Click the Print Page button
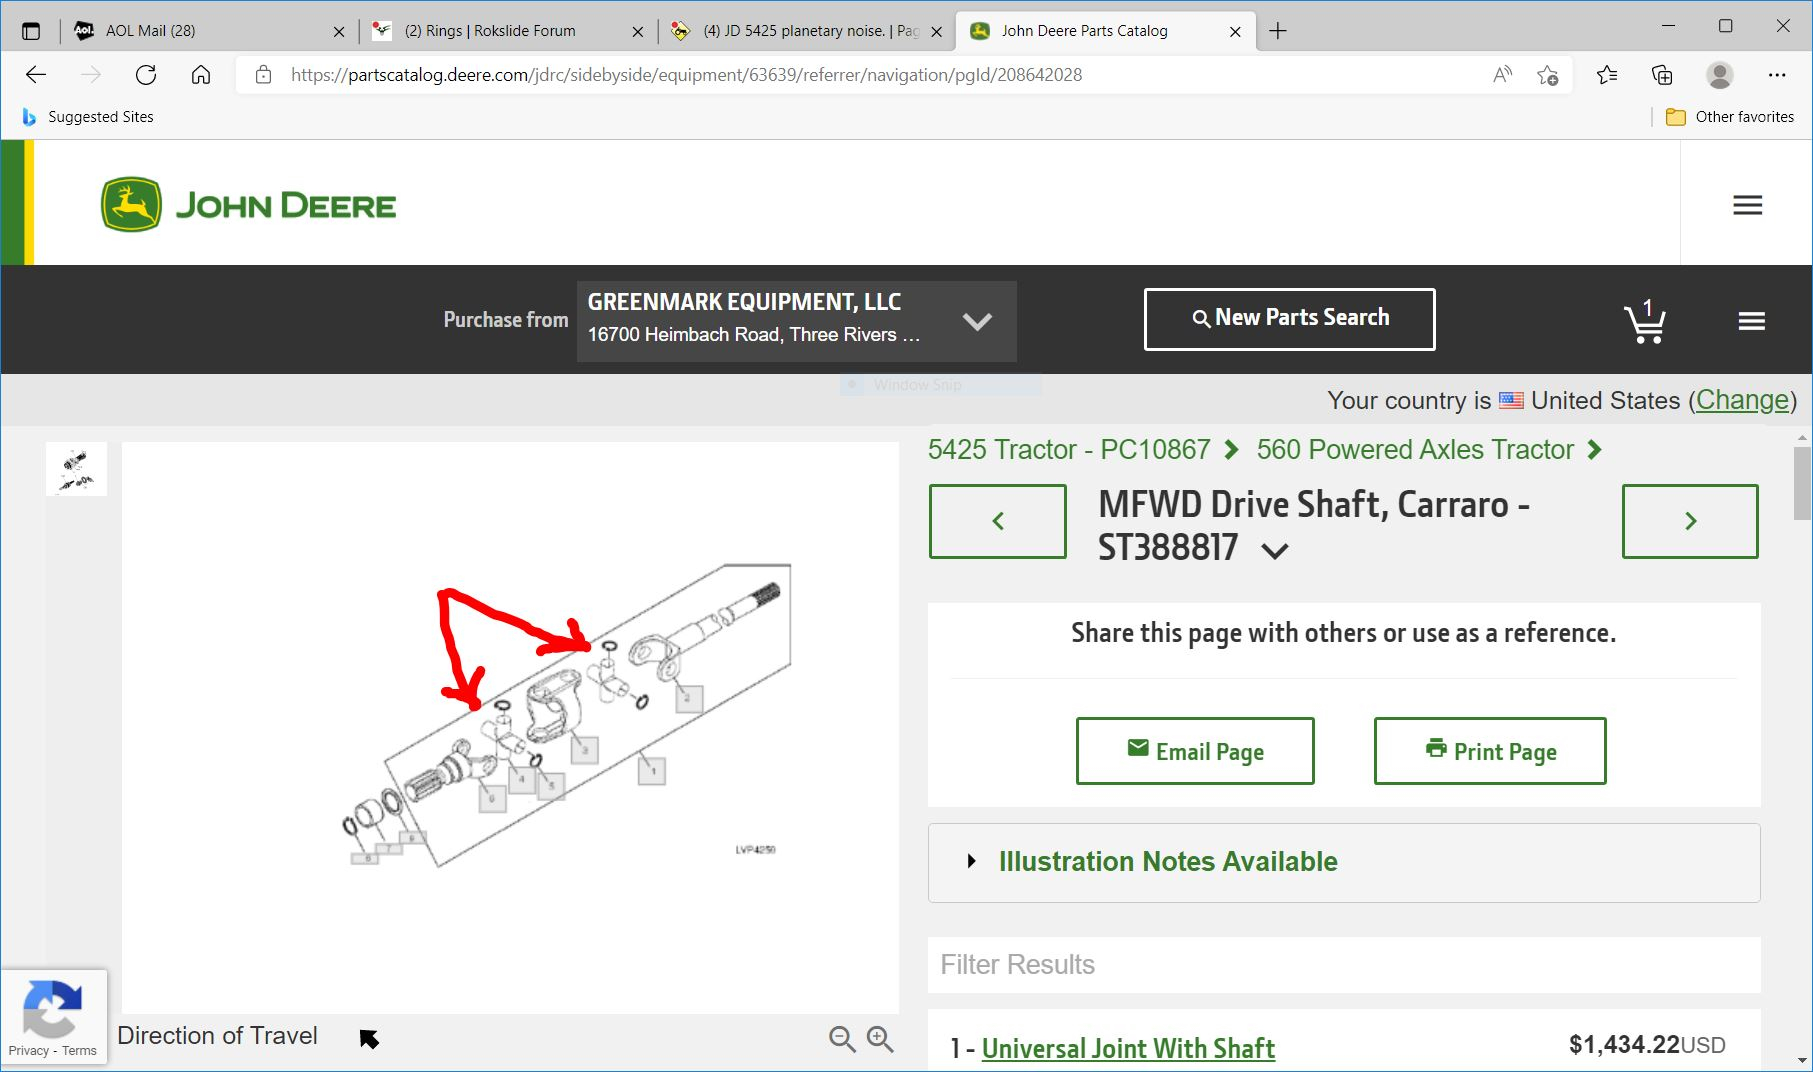The height and width of the screenshot is (1072, 1813). point(1490,751)
